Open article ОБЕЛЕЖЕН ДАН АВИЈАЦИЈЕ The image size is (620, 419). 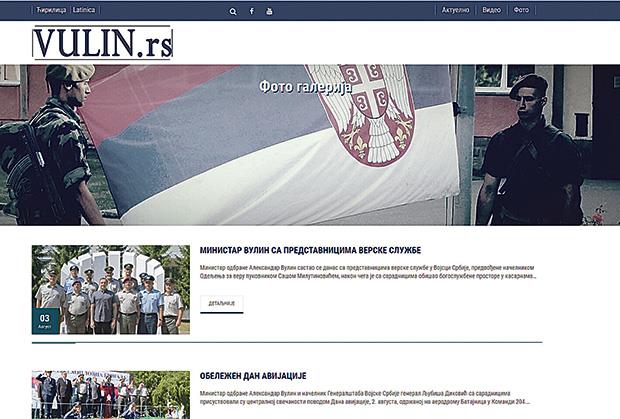point(253,376)
